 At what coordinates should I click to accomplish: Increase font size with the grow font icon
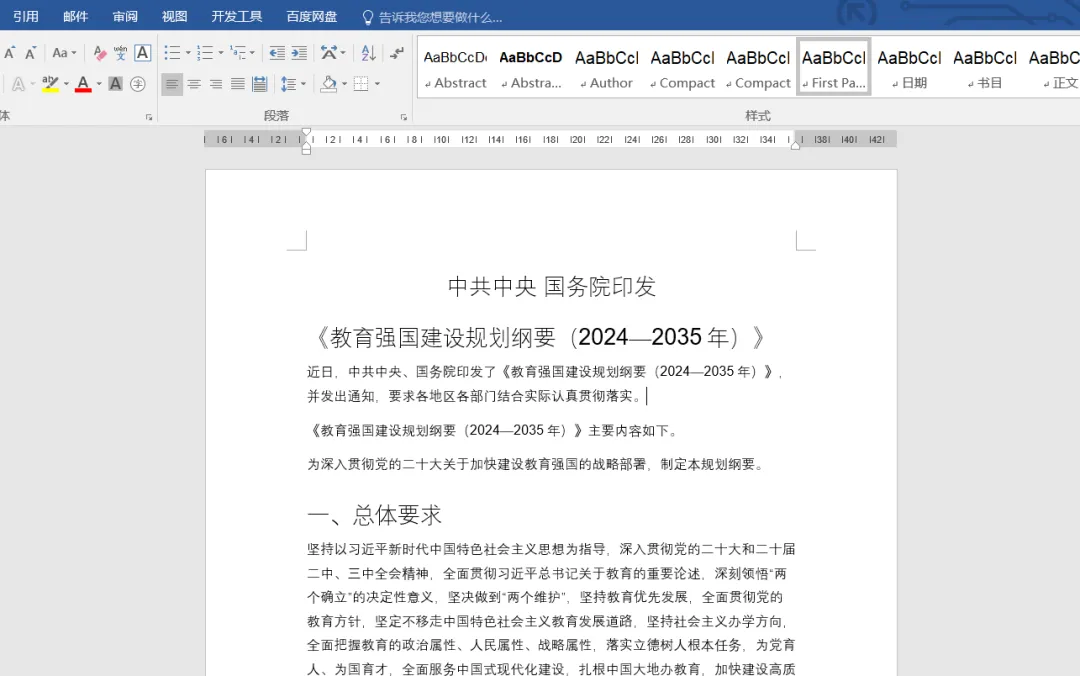point(10,53)
